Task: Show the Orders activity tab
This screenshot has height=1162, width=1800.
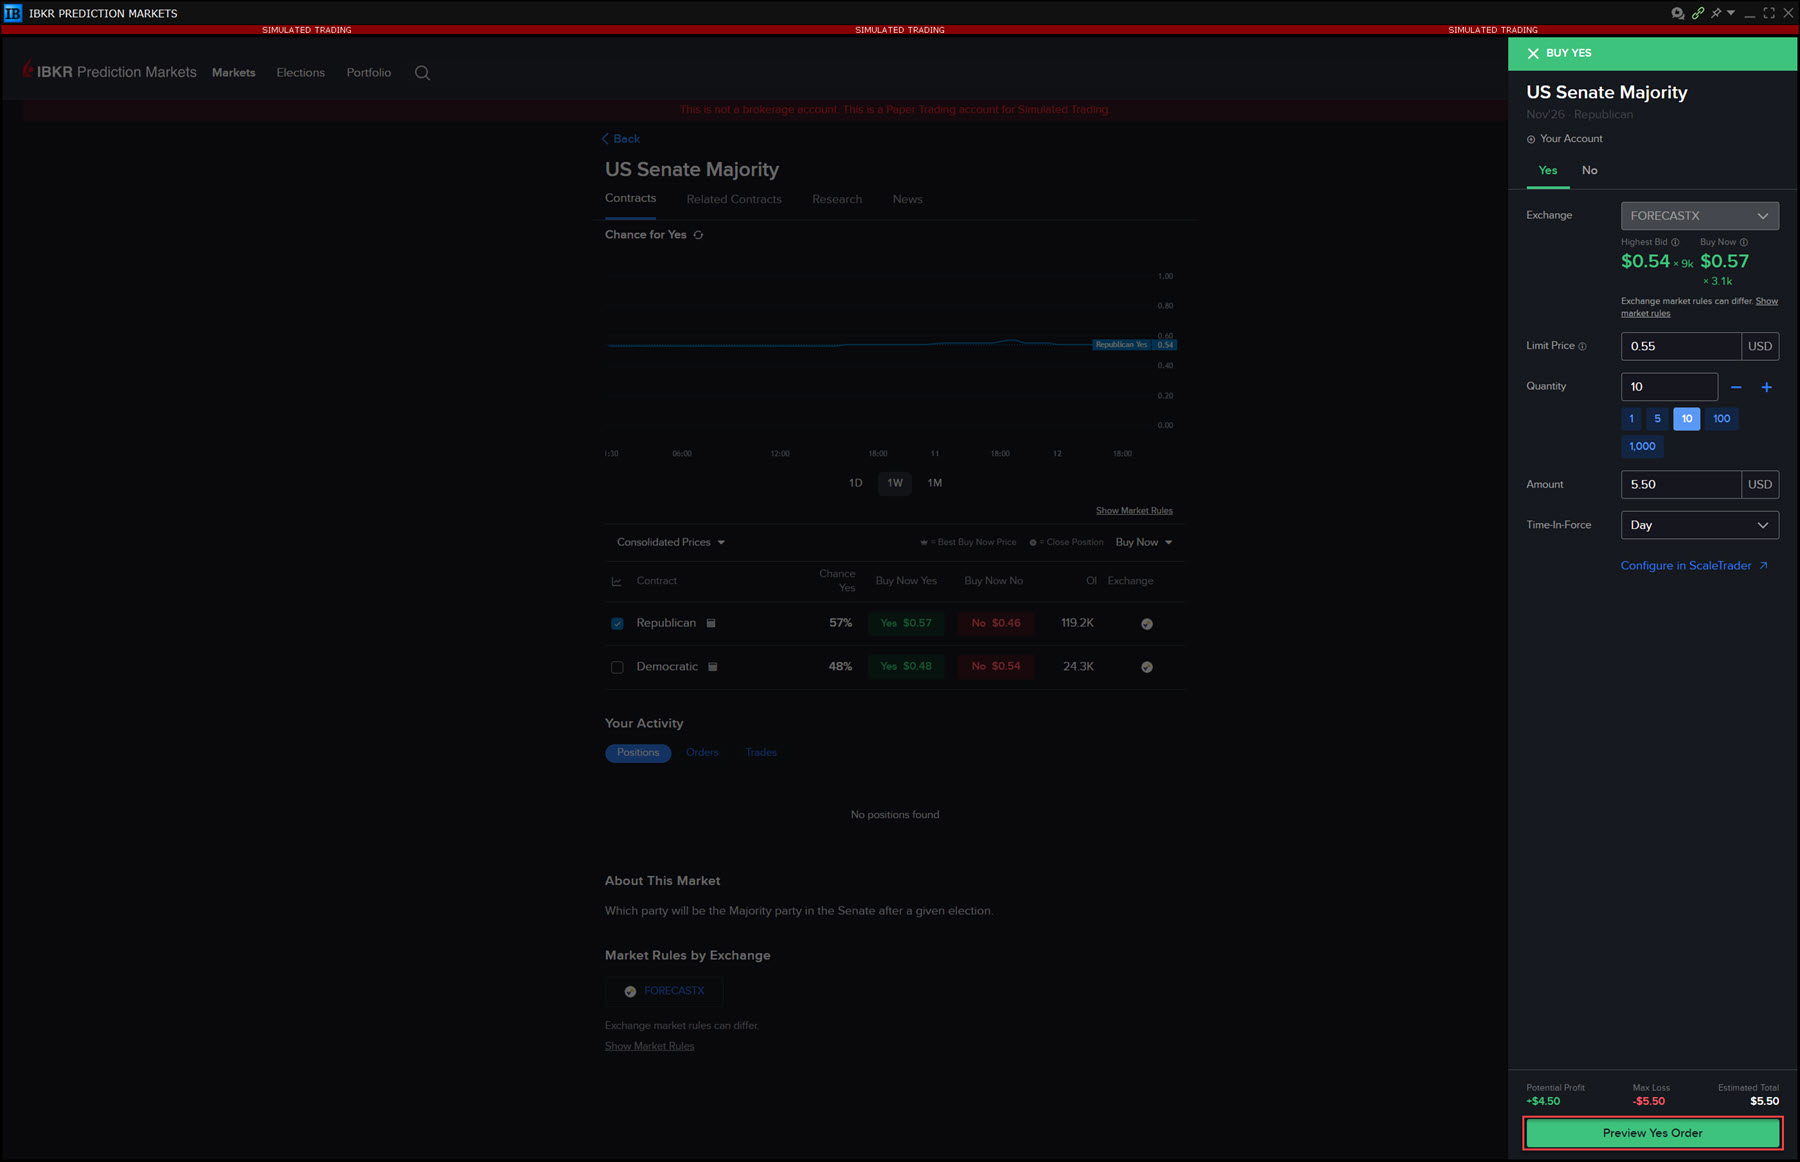Action: [702, 753]
